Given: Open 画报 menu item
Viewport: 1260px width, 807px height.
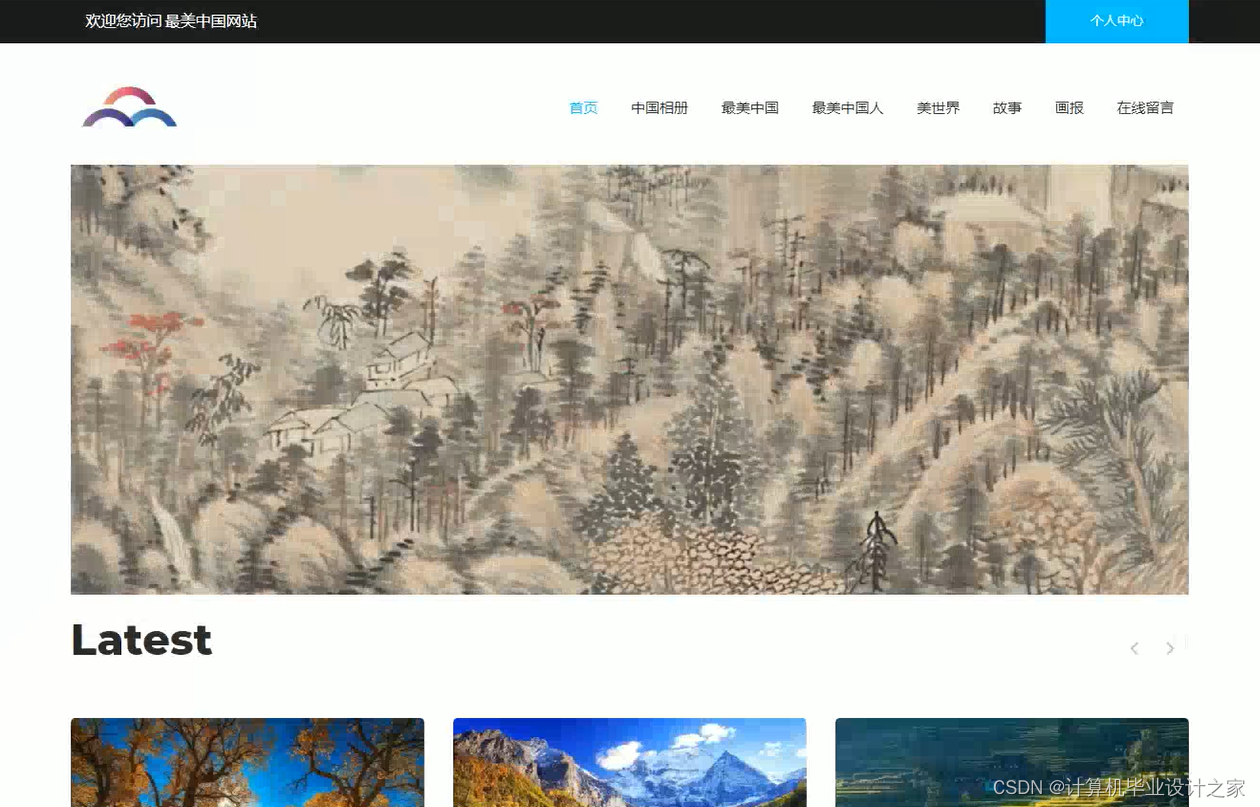Looking at the screenshot, I should (1070, 108).
